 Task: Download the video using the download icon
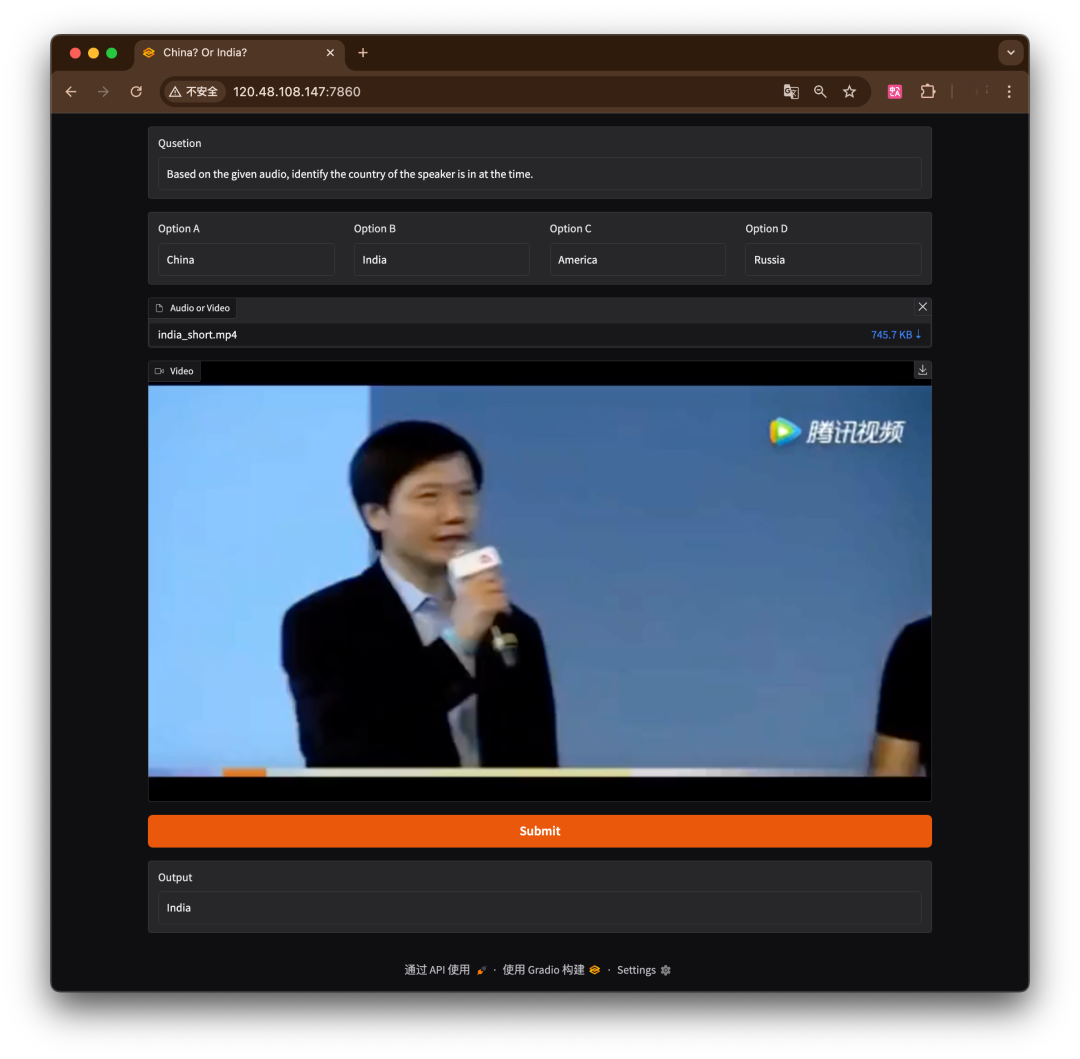click(922, 370)
